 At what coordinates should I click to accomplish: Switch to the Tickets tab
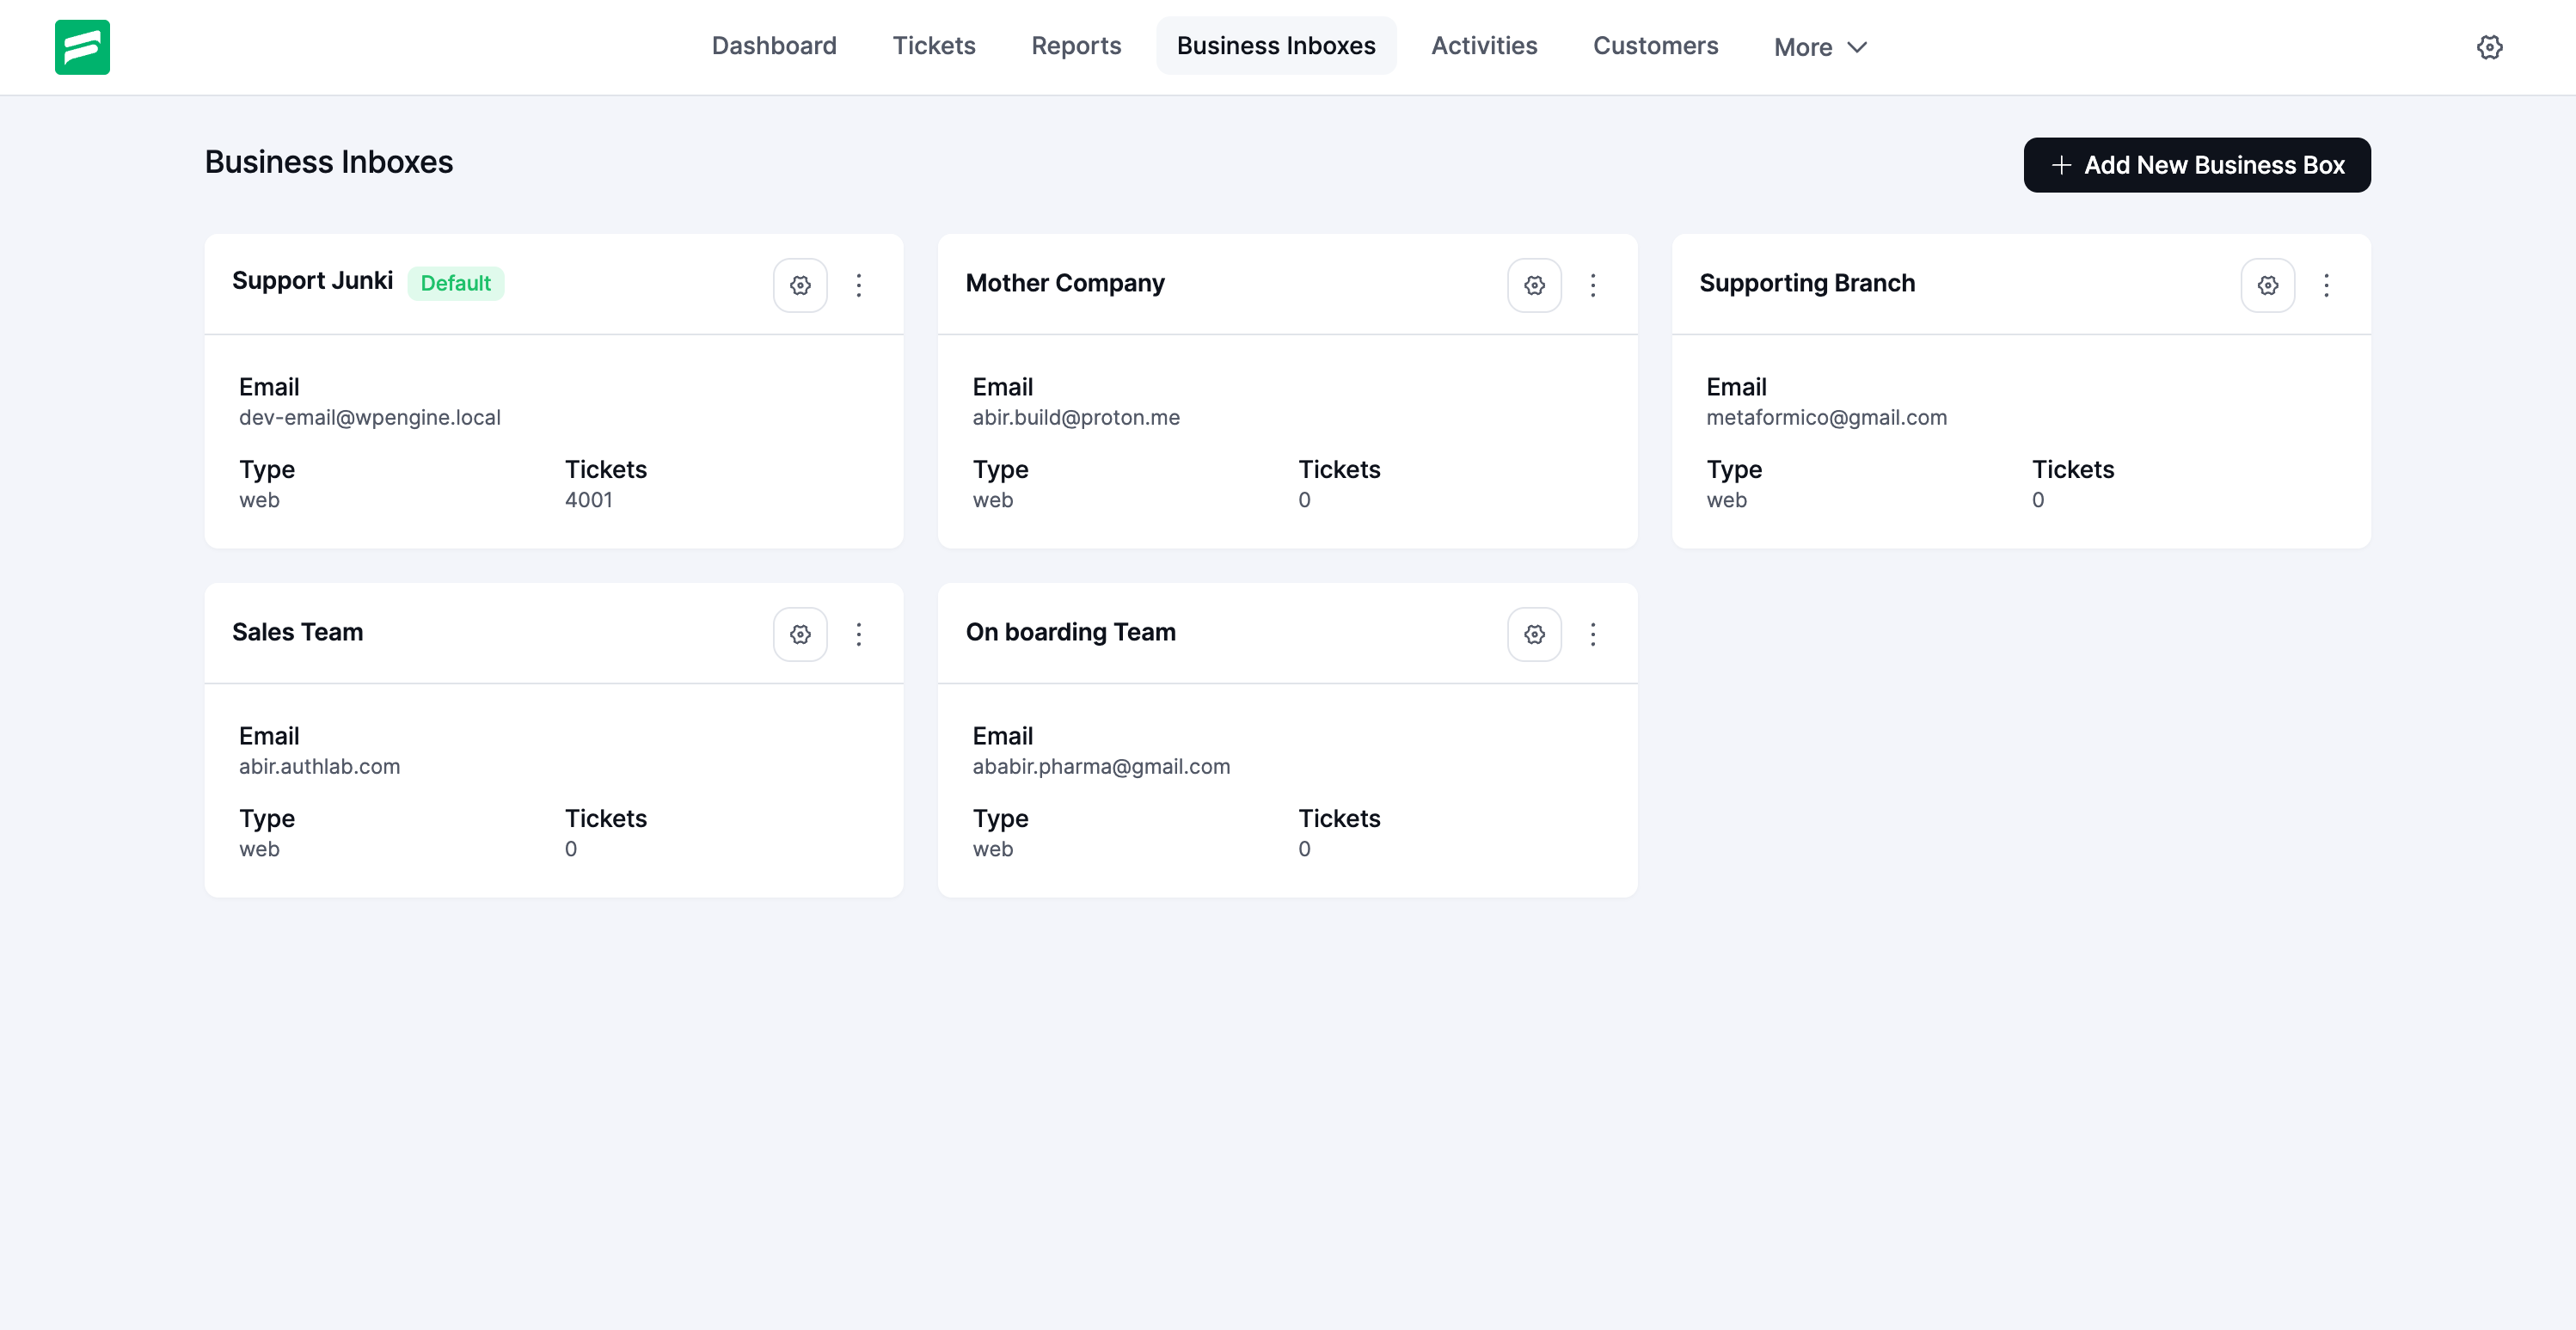point(933,46)
